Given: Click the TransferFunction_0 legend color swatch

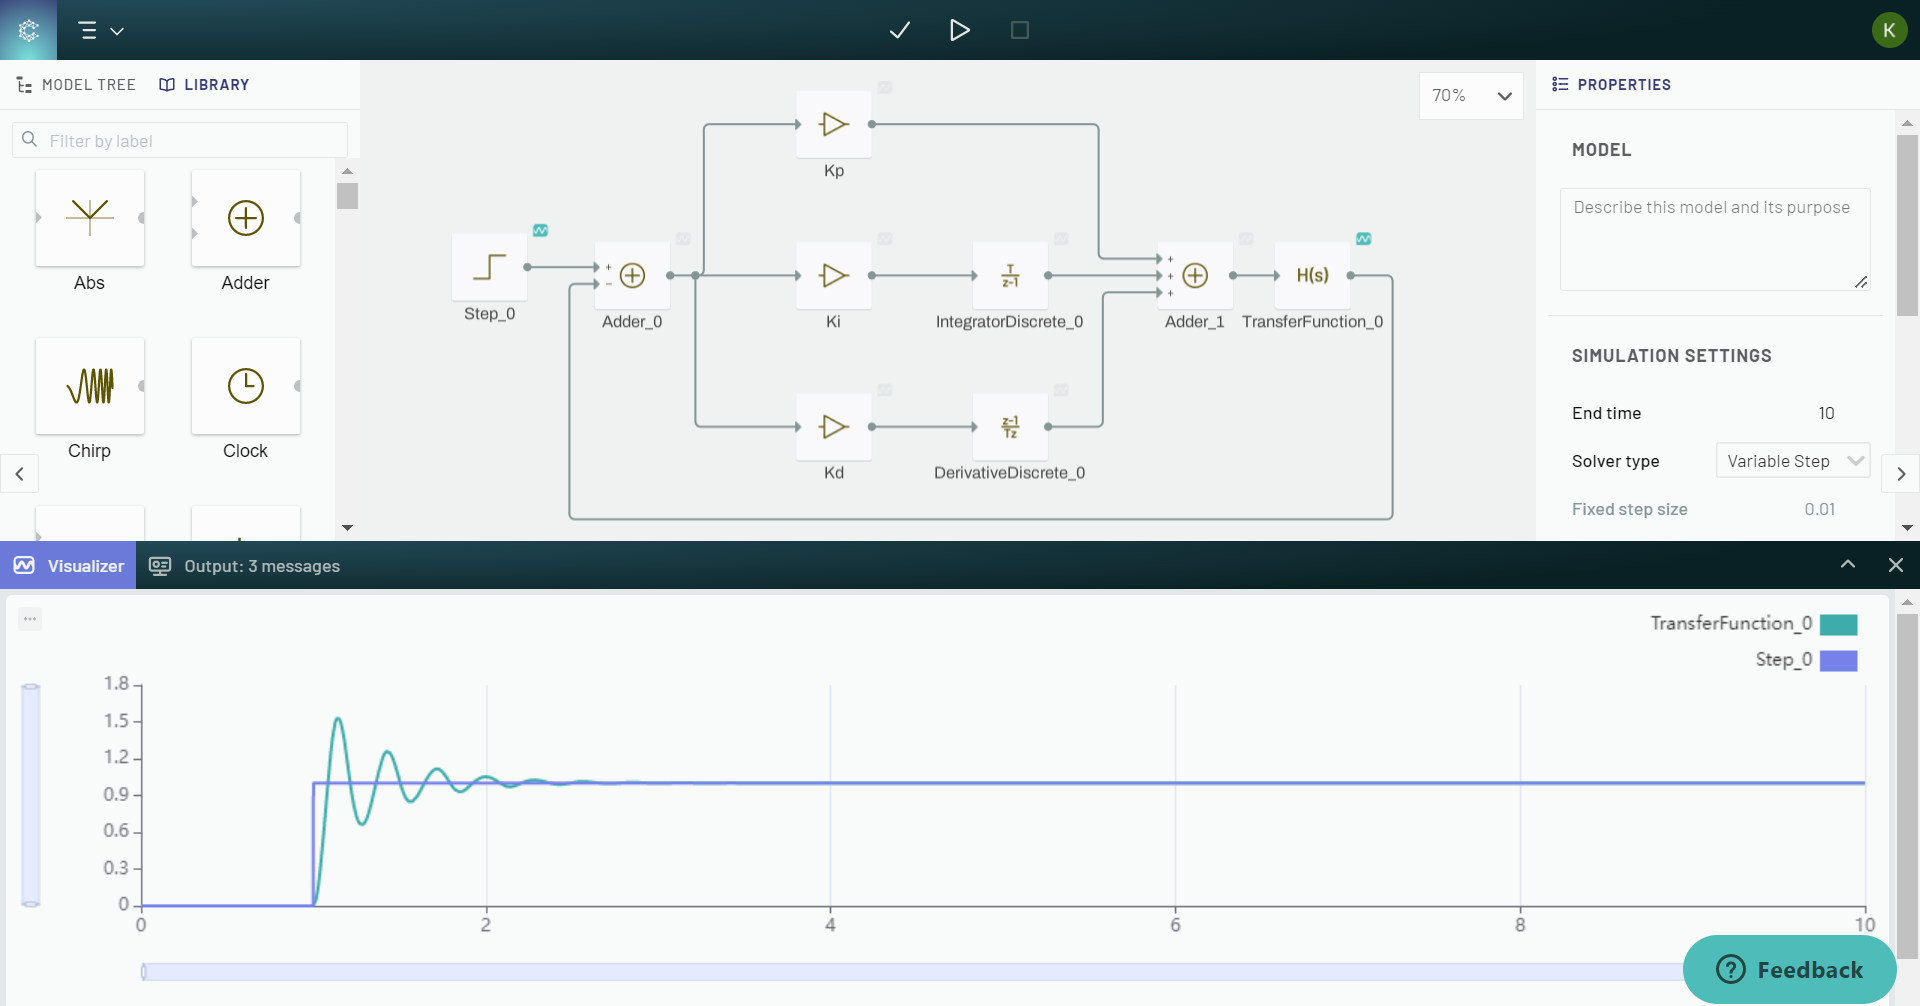Looking at the screenshot, I should point(1838,625).
